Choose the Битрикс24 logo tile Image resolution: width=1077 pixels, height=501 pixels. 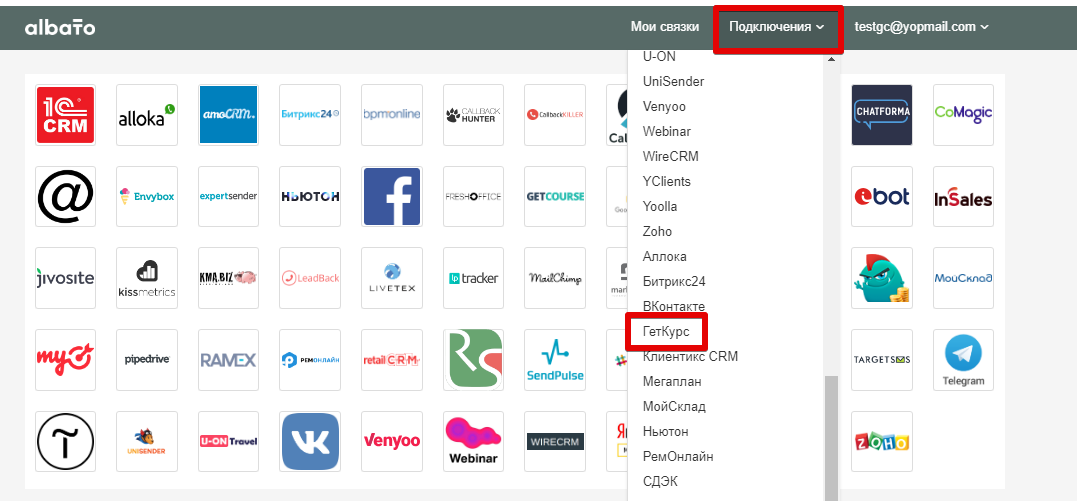tap(310, 115)
